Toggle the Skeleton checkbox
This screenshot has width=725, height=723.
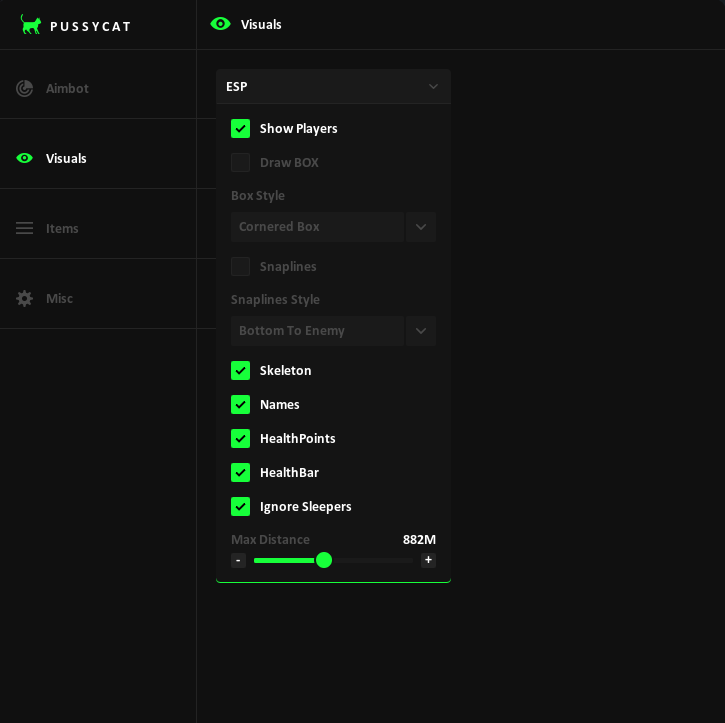pos(240,370)
